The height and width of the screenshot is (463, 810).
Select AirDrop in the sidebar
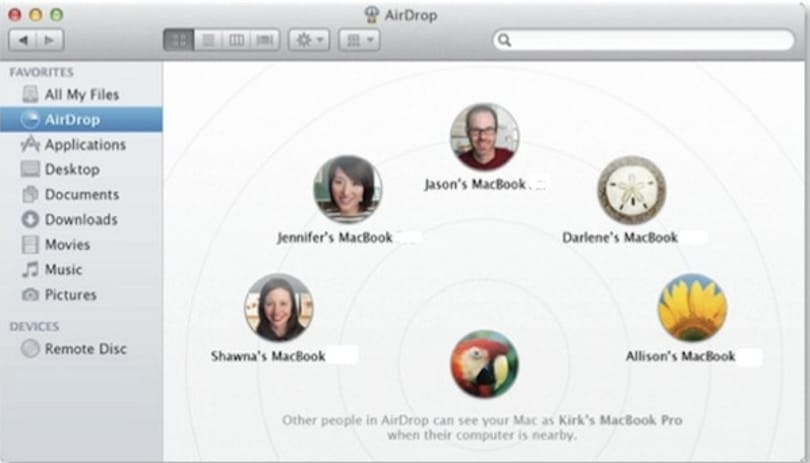point(81,119)
